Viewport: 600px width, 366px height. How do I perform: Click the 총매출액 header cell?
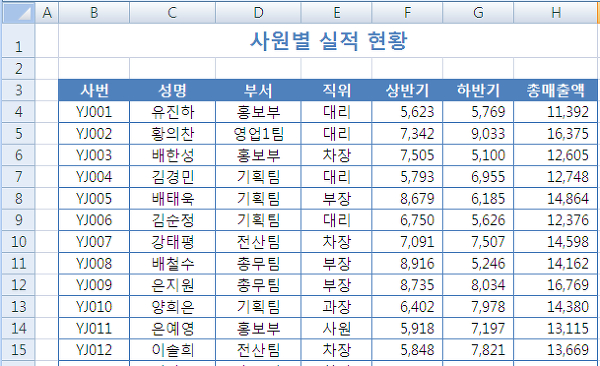(x=556, y=90)
